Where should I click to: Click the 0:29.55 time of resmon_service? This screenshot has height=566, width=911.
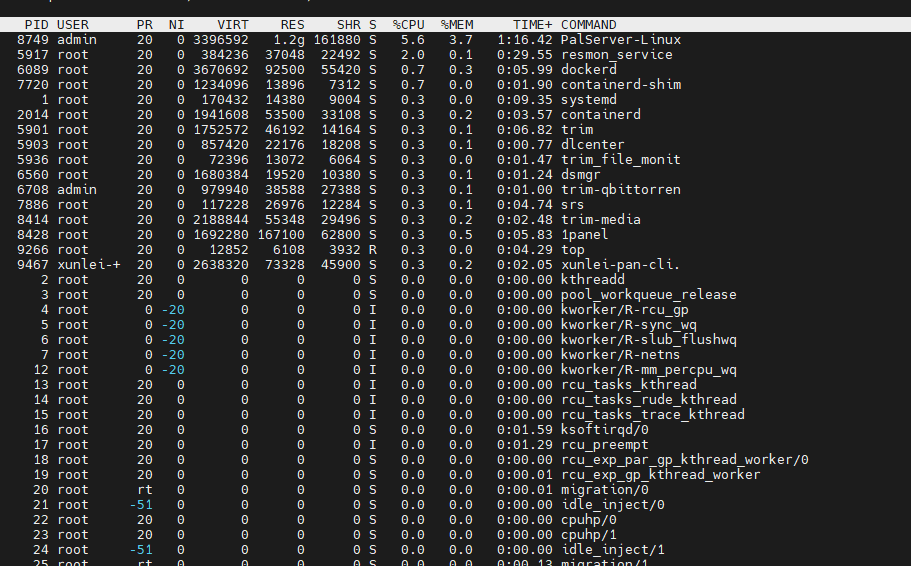click(x=525, y=55)
